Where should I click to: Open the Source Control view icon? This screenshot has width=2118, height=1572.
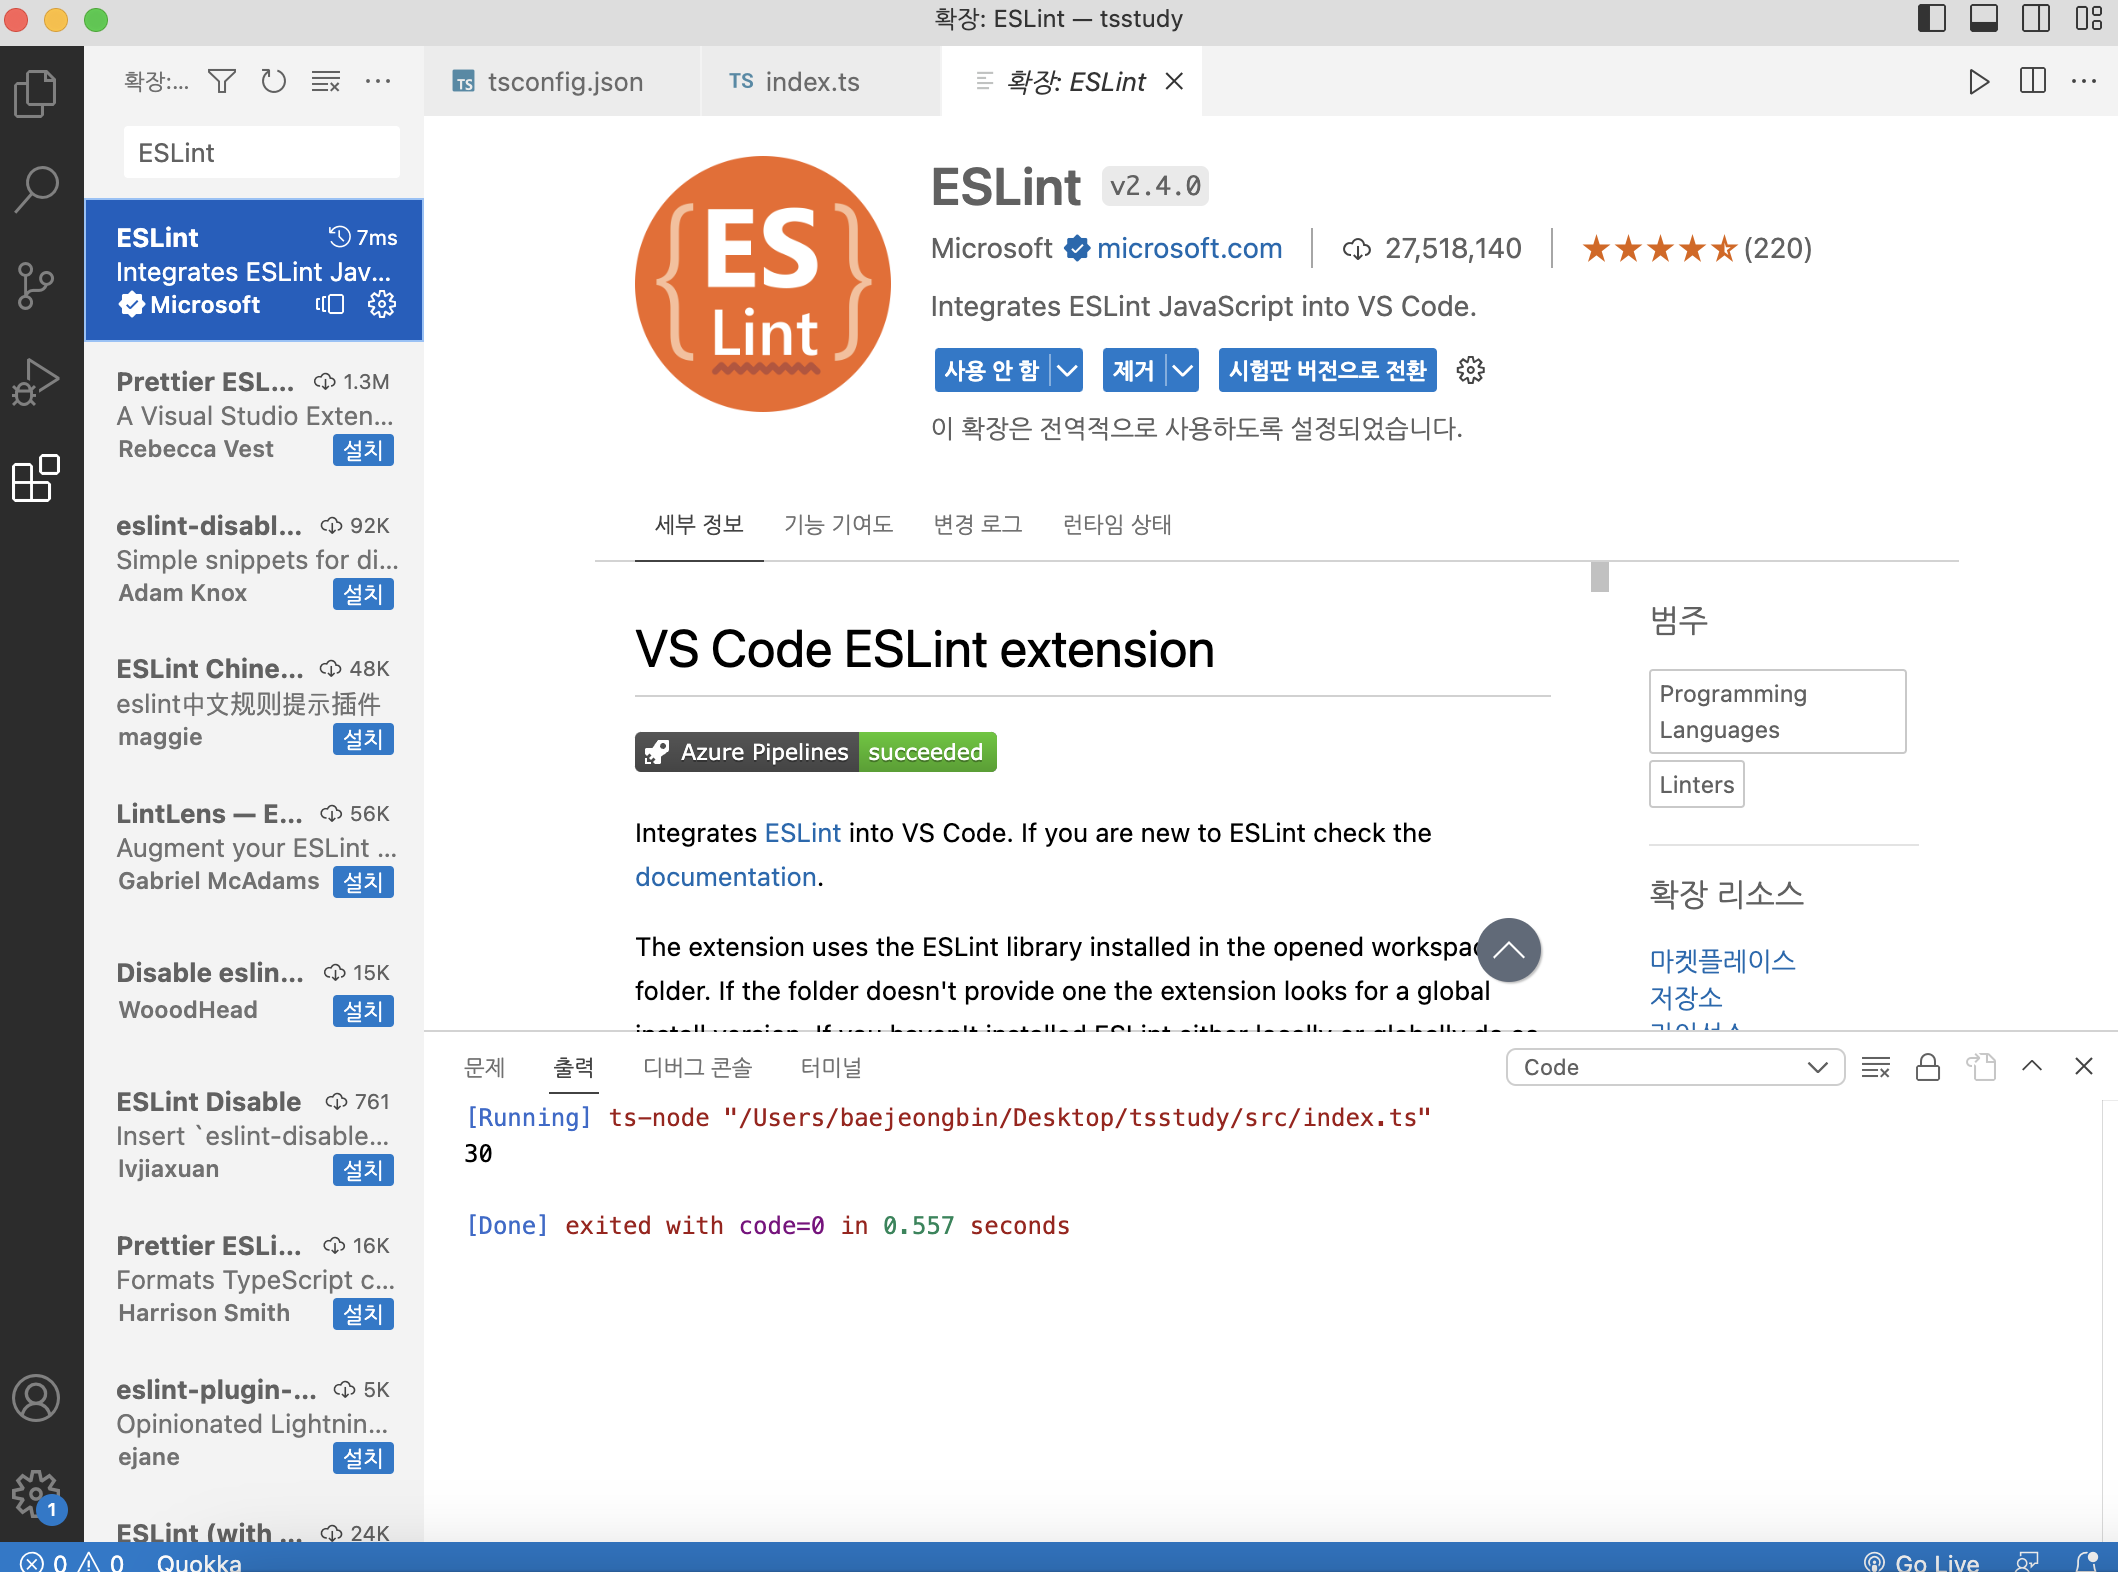click(x=37, y=286)
